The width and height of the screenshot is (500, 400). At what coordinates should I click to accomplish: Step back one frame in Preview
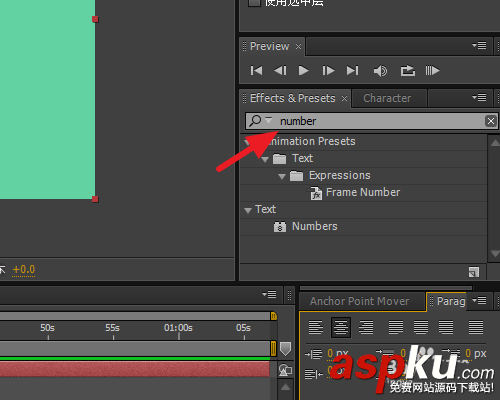(x=280, y=71)
